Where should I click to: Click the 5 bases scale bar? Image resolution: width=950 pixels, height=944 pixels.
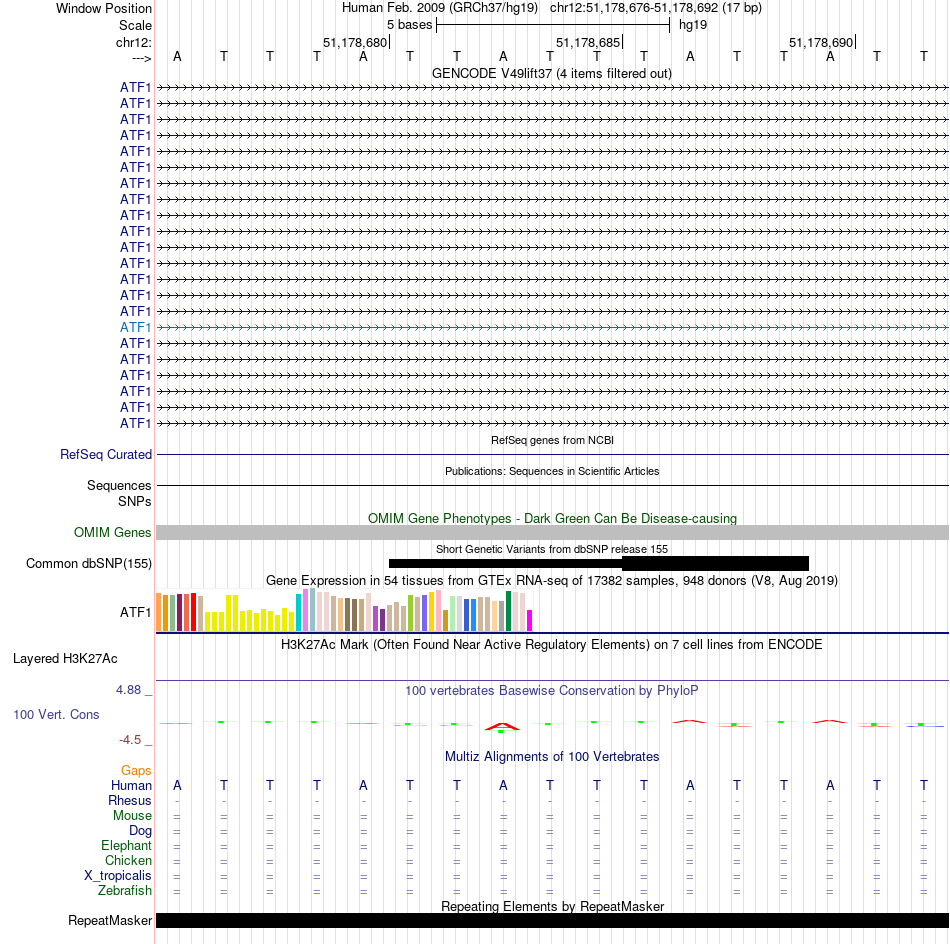pyautogui.click(x=553, y=25)
